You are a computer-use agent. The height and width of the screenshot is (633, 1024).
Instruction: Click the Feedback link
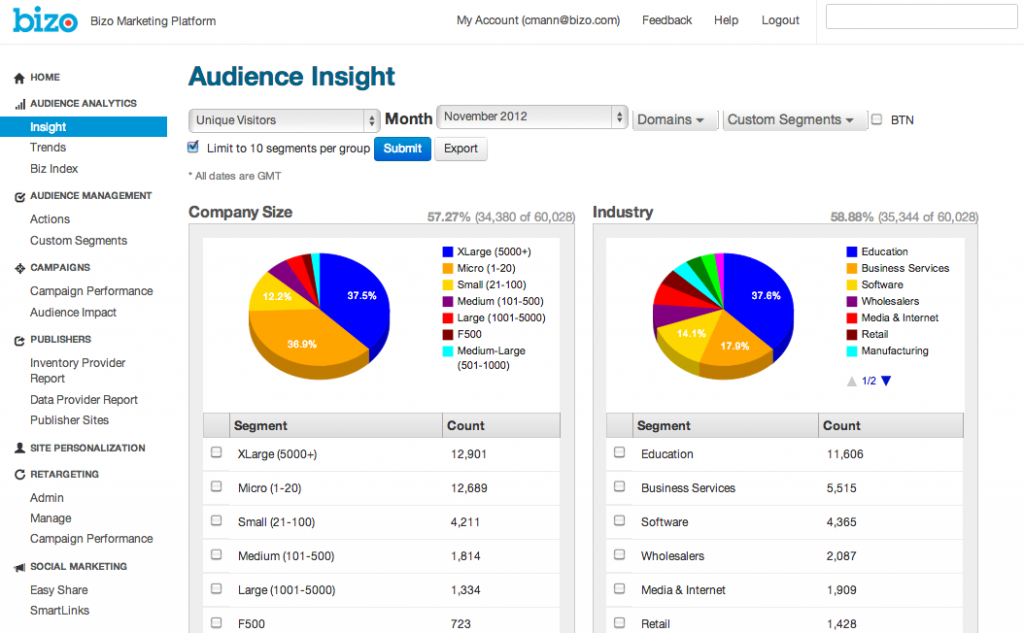click(x=667, y=20)
